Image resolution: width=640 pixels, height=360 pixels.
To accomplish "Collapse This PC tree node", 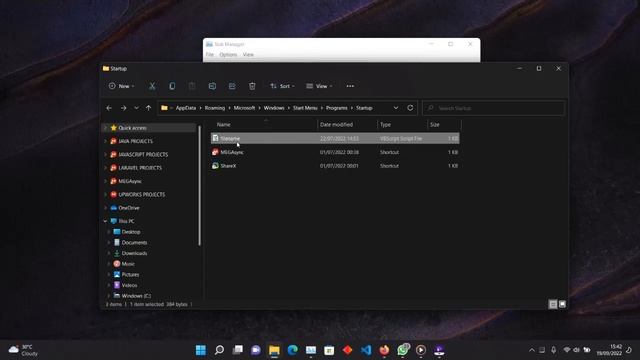I will pos(106,221).
